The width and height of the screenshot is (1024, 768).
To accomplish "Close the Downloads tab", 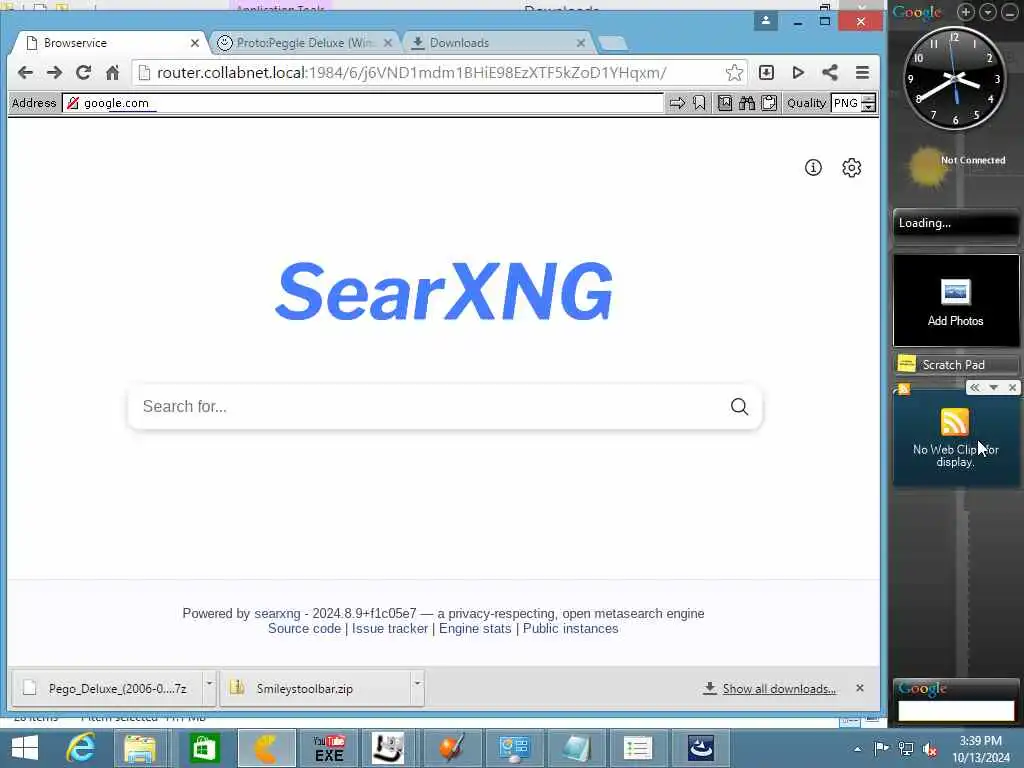I will pos(581,43).
